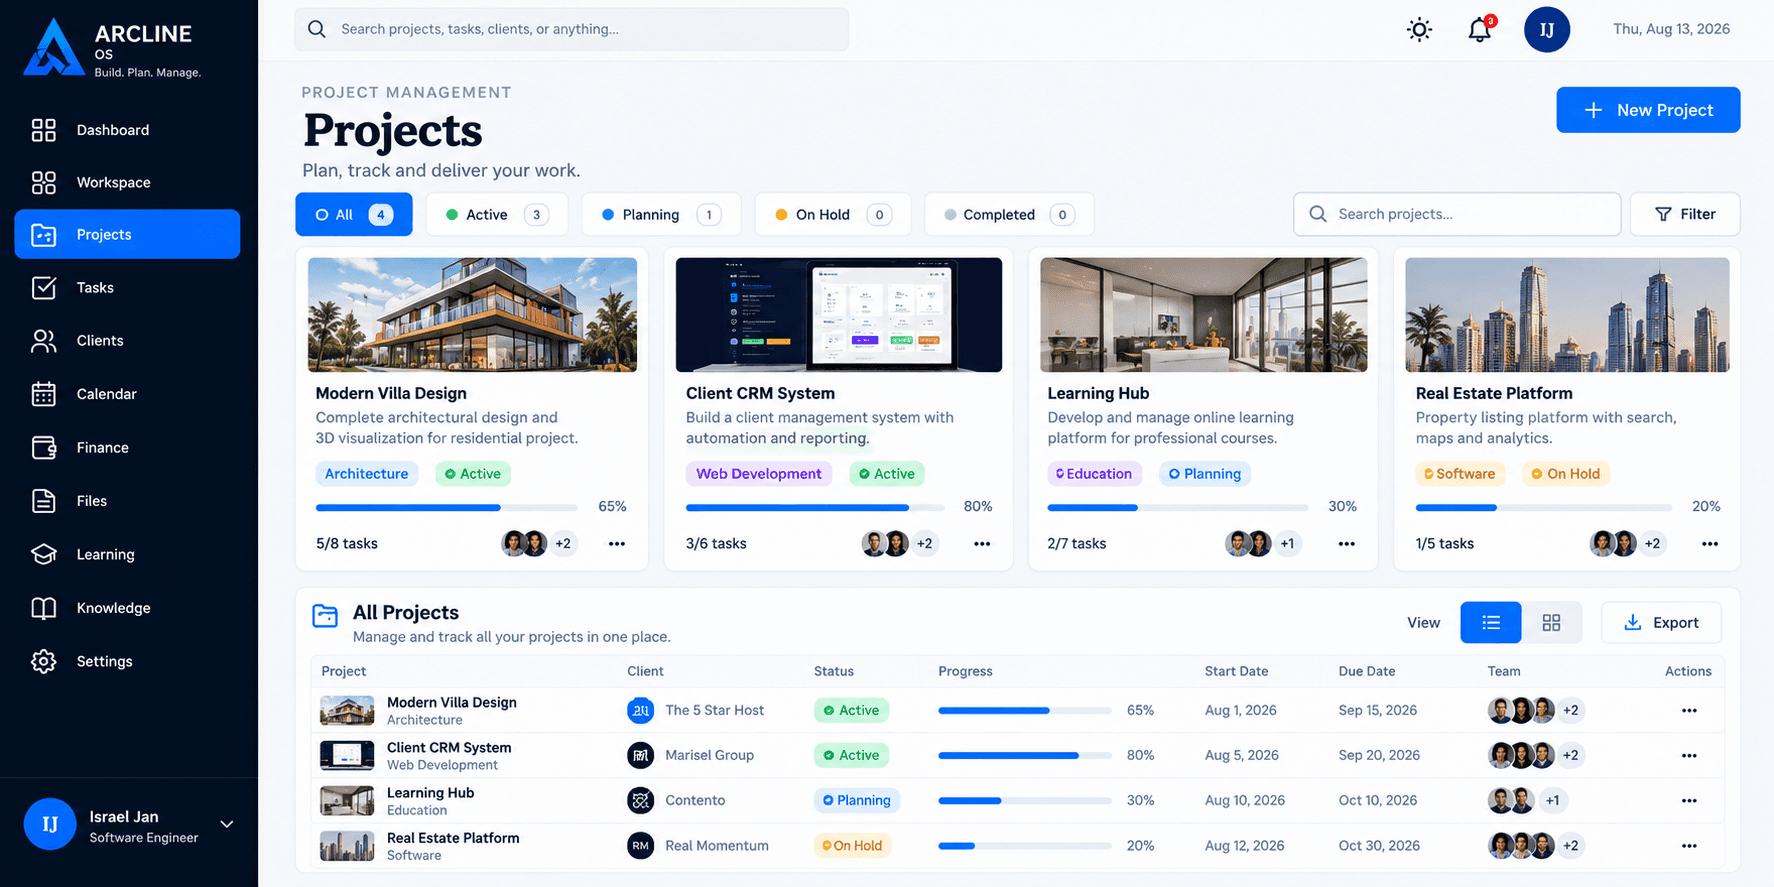Open the Filter button
The height and width of the screenshot is (887, 1774).
click(1685, 214)
